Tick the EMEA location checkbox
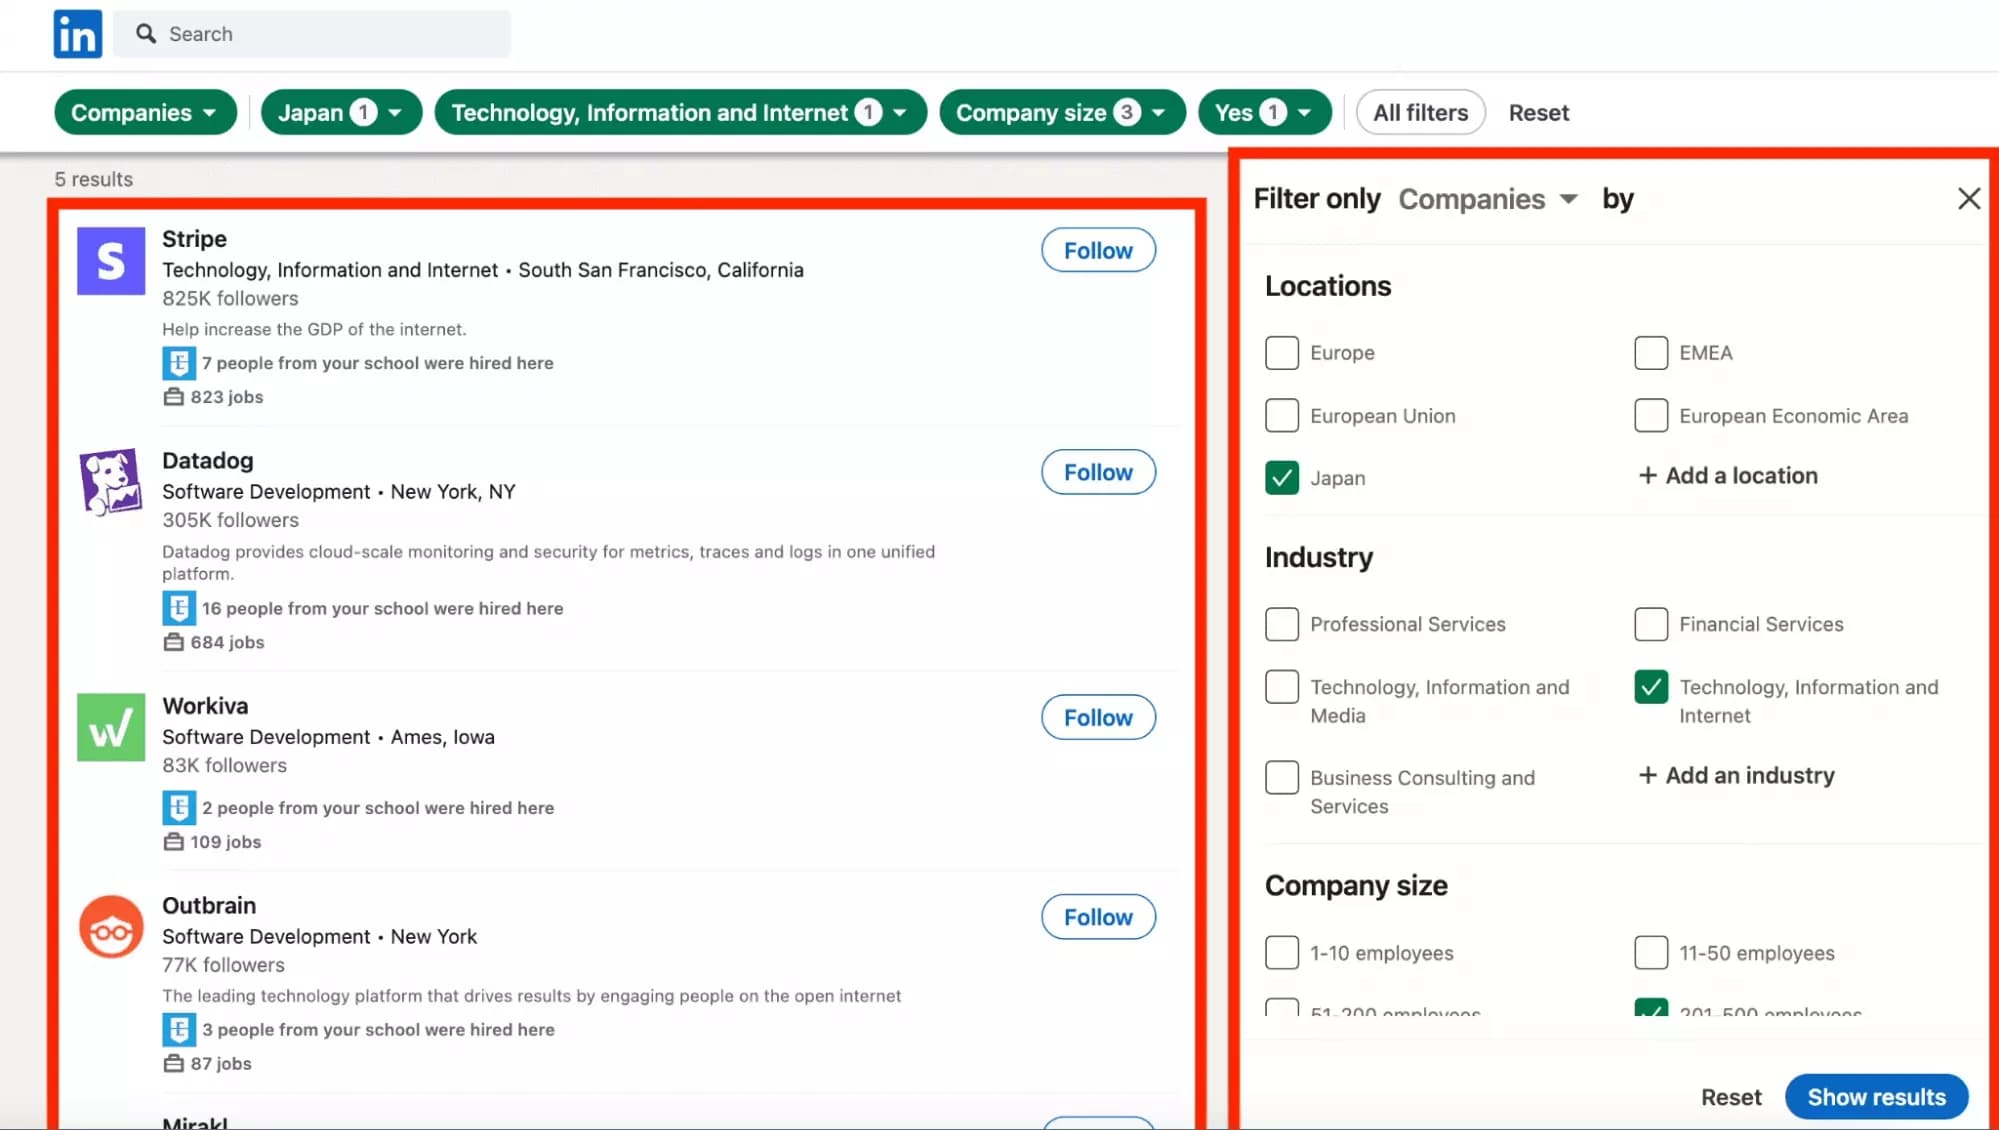The width and height of the screenshot is (1999, 1130). [1650, 353]
